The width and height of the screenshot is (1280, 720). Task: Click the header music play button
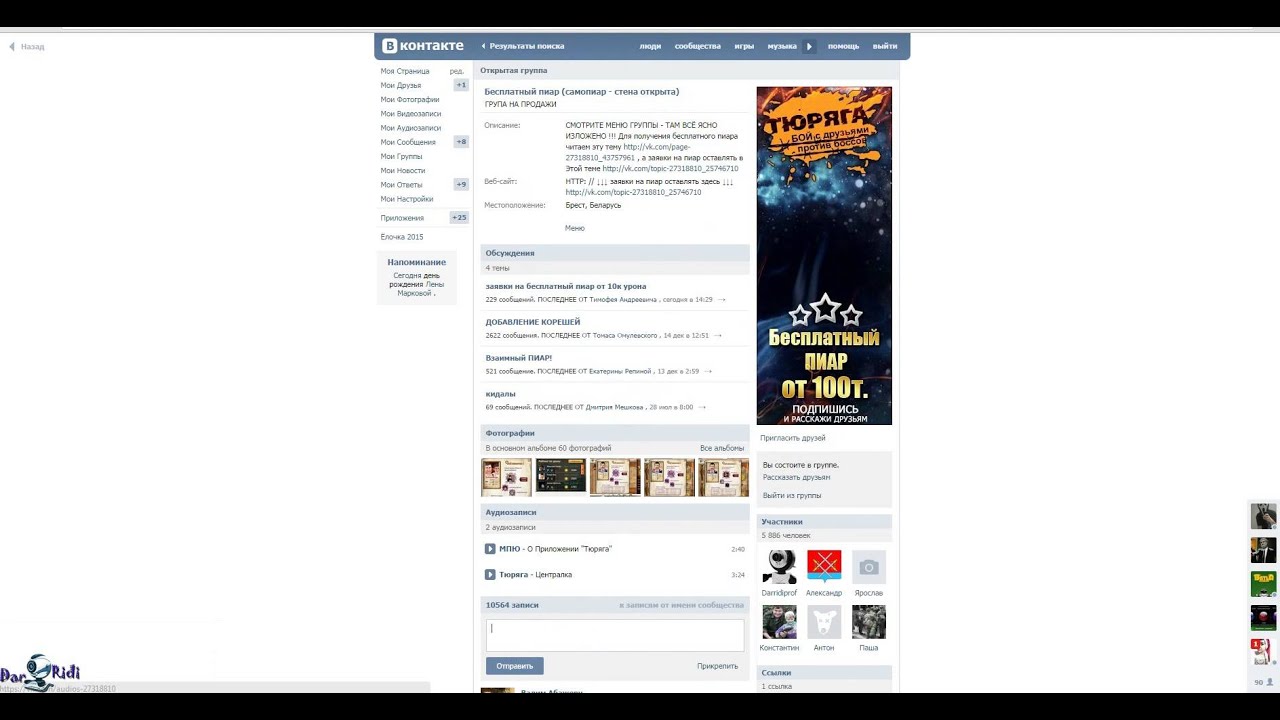(x=810, y=46)
